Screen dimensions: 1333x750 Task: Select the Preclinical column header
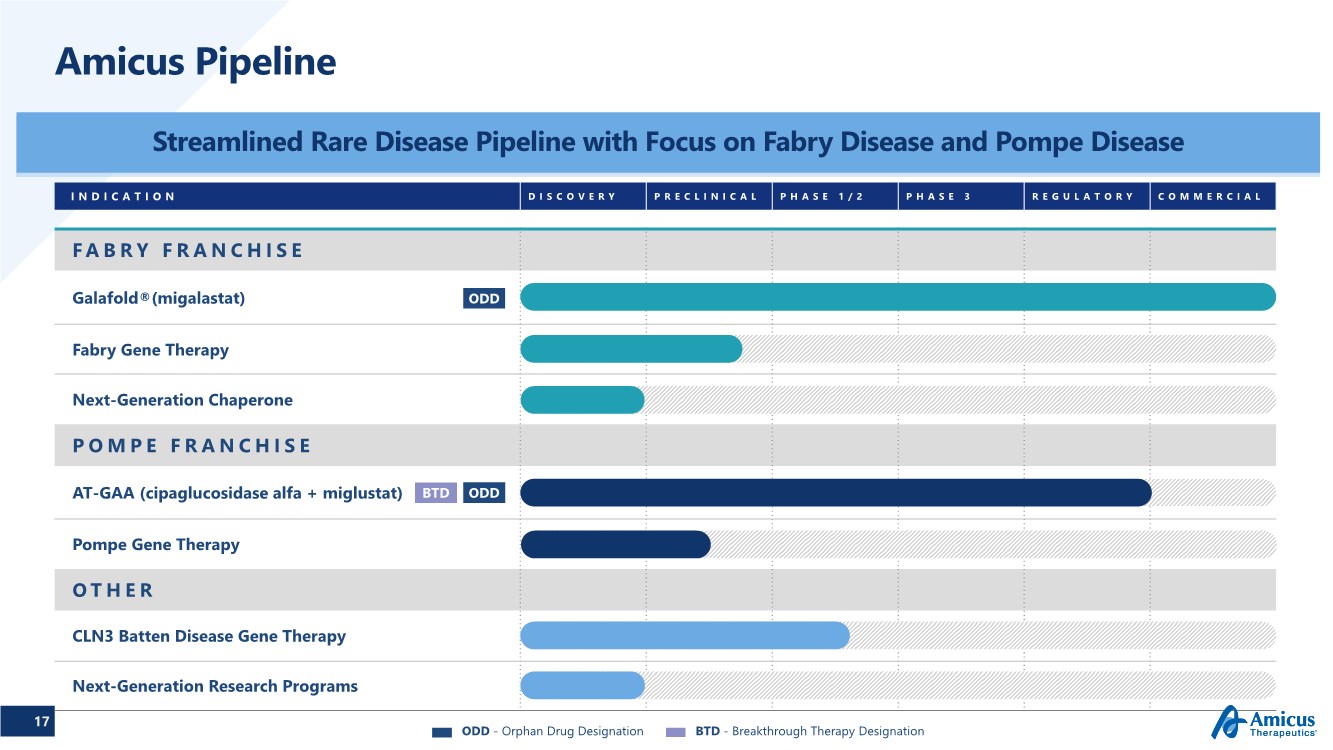pos(708,196)
